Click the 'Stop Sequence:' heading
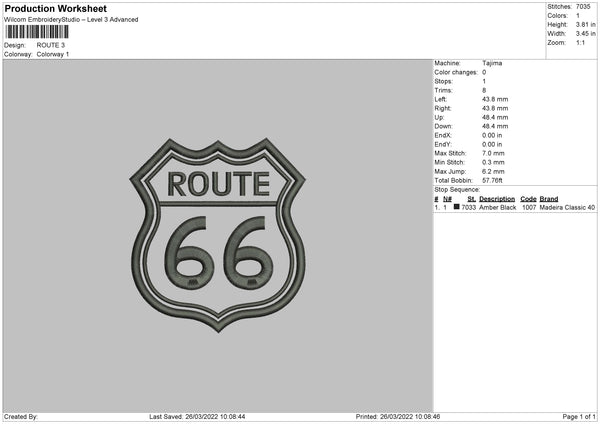600x424 pixels. click(457, 190)
